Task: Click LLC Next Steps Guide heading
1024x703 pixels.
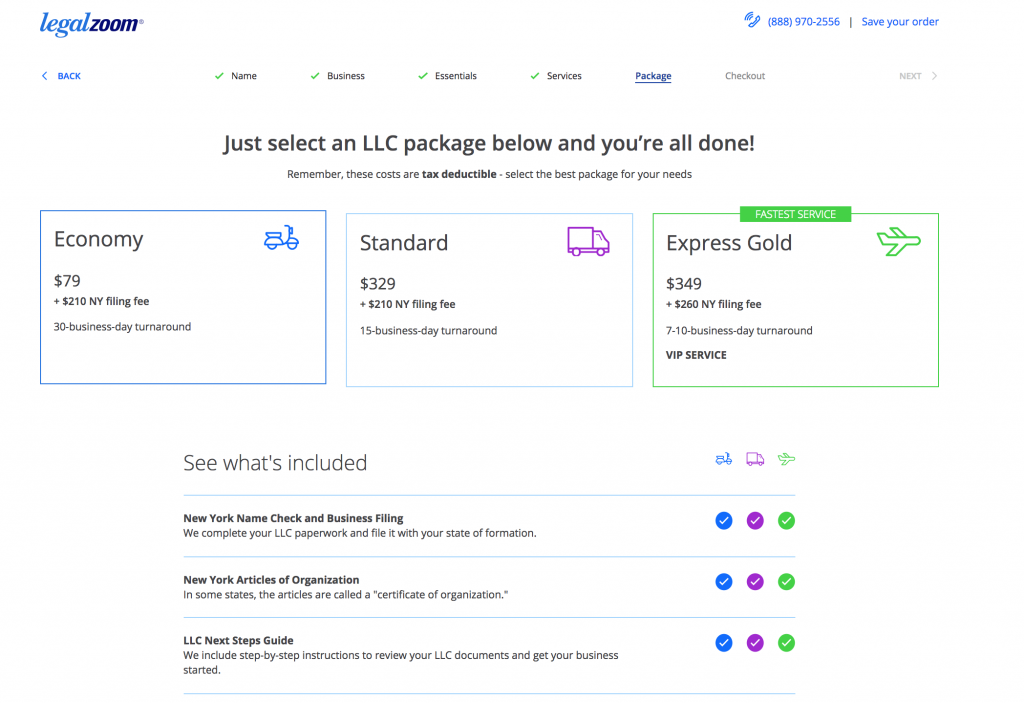Action: (238, 640)
